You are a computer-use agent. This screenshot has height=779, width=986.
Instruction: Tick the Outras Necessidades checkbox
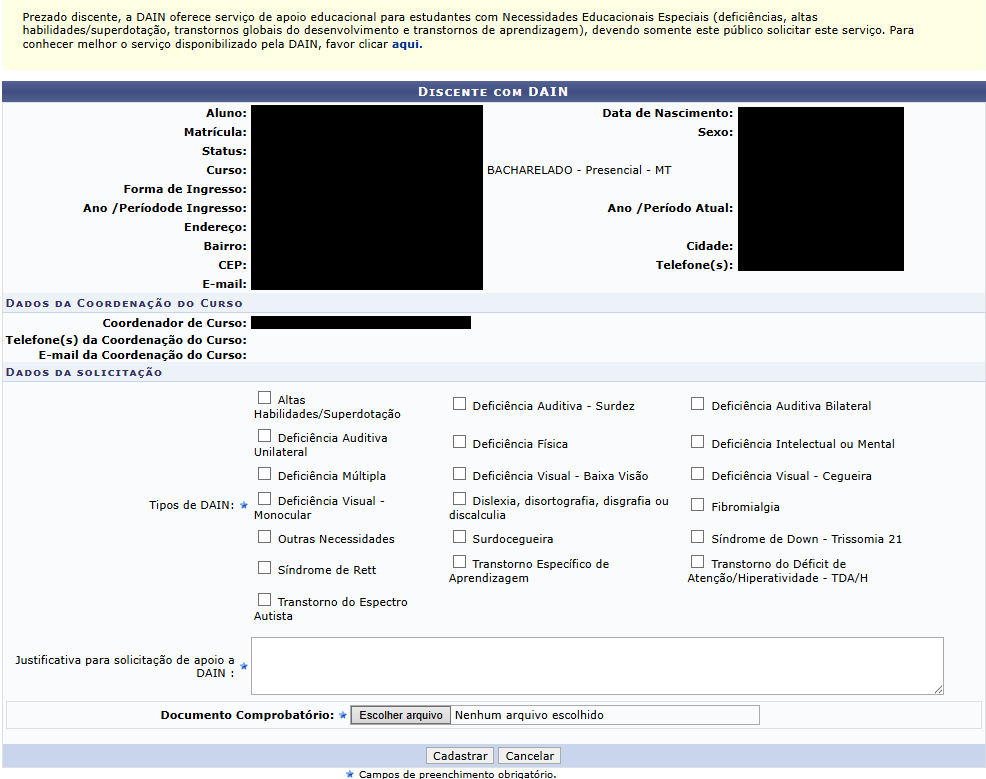click(x=264, y=537)
